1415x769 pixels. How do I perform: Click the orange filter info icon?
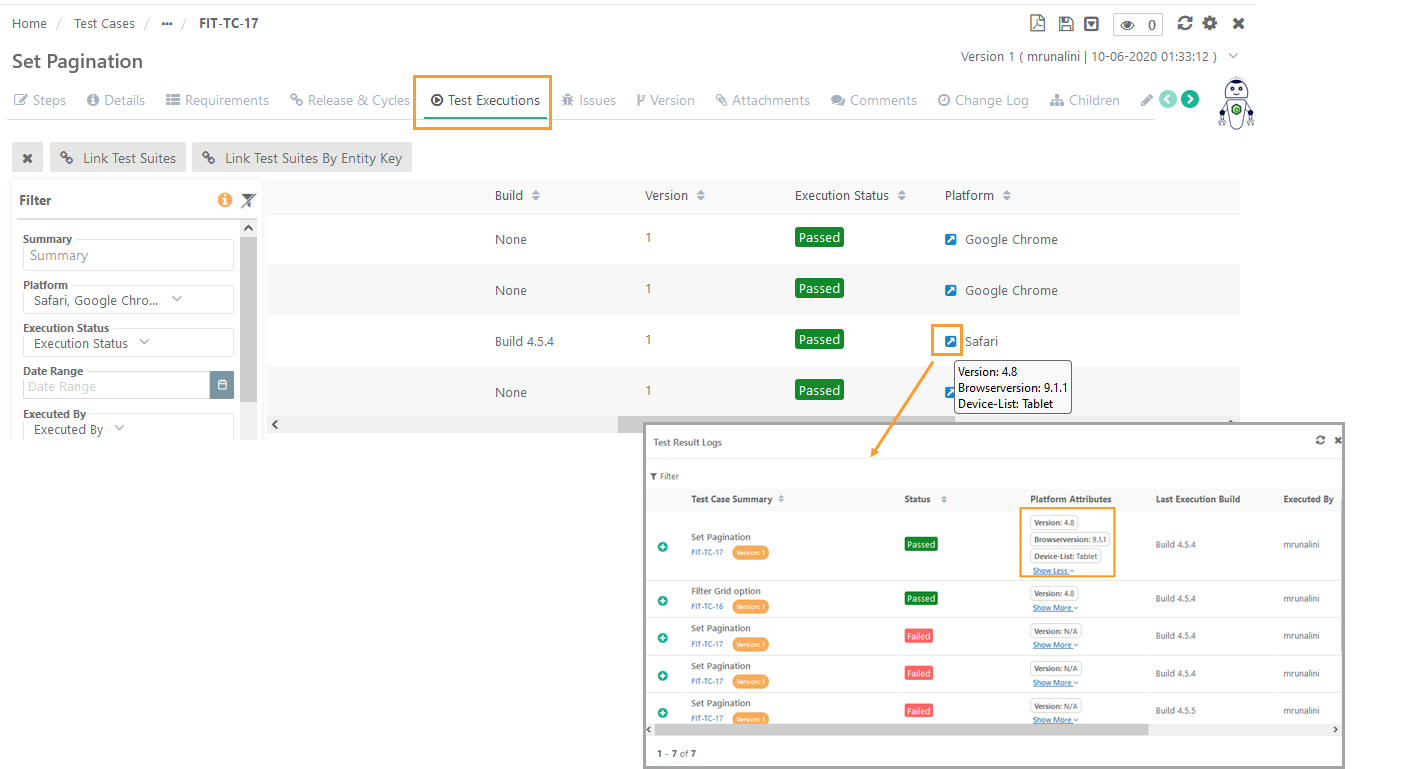[225, 200]
